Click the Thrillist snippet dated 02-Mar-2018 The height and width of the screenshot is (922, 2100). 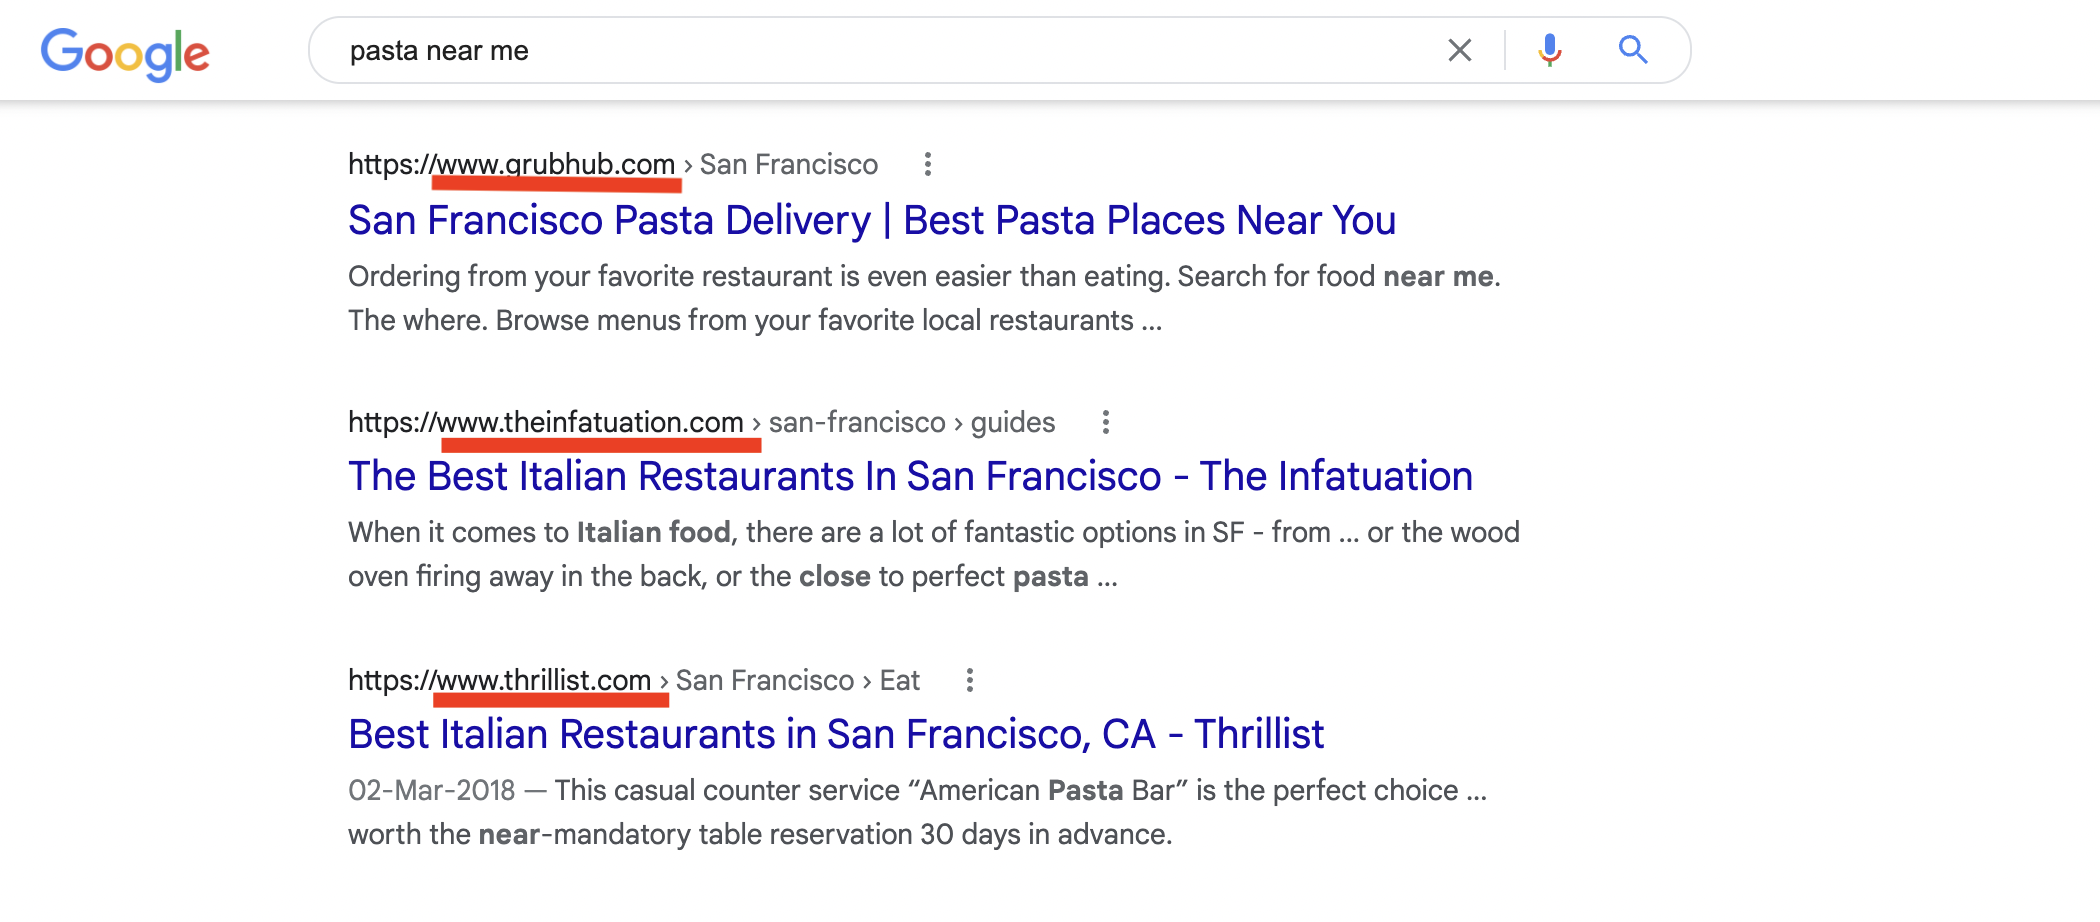pos(918,812)
